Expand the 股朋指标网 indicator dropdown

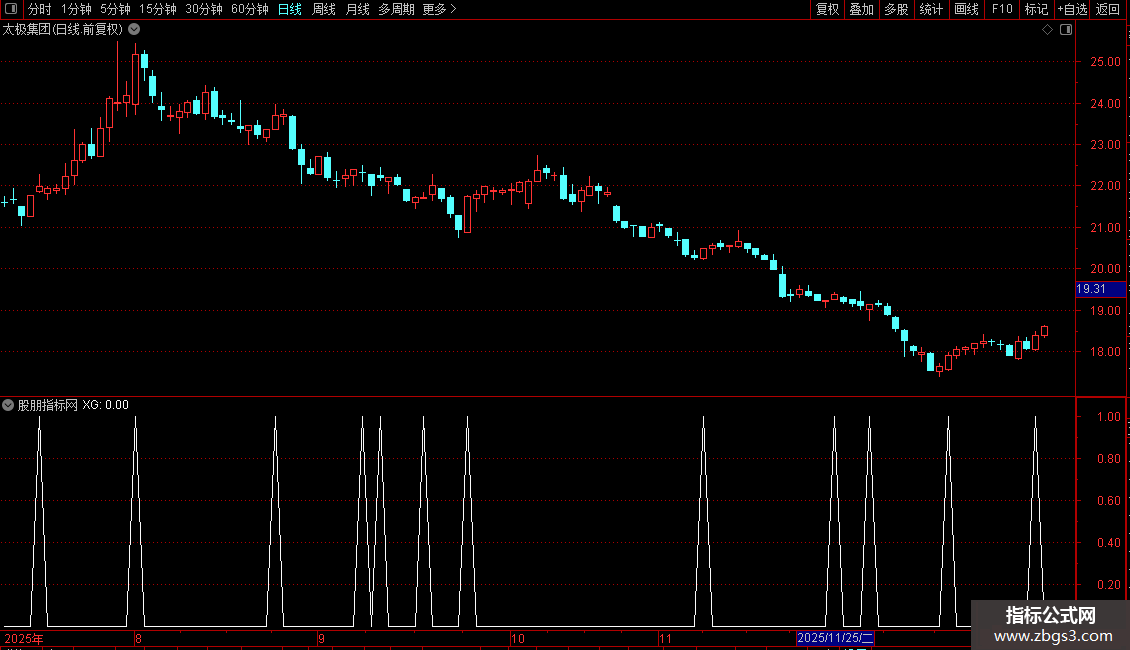point(8,405)
